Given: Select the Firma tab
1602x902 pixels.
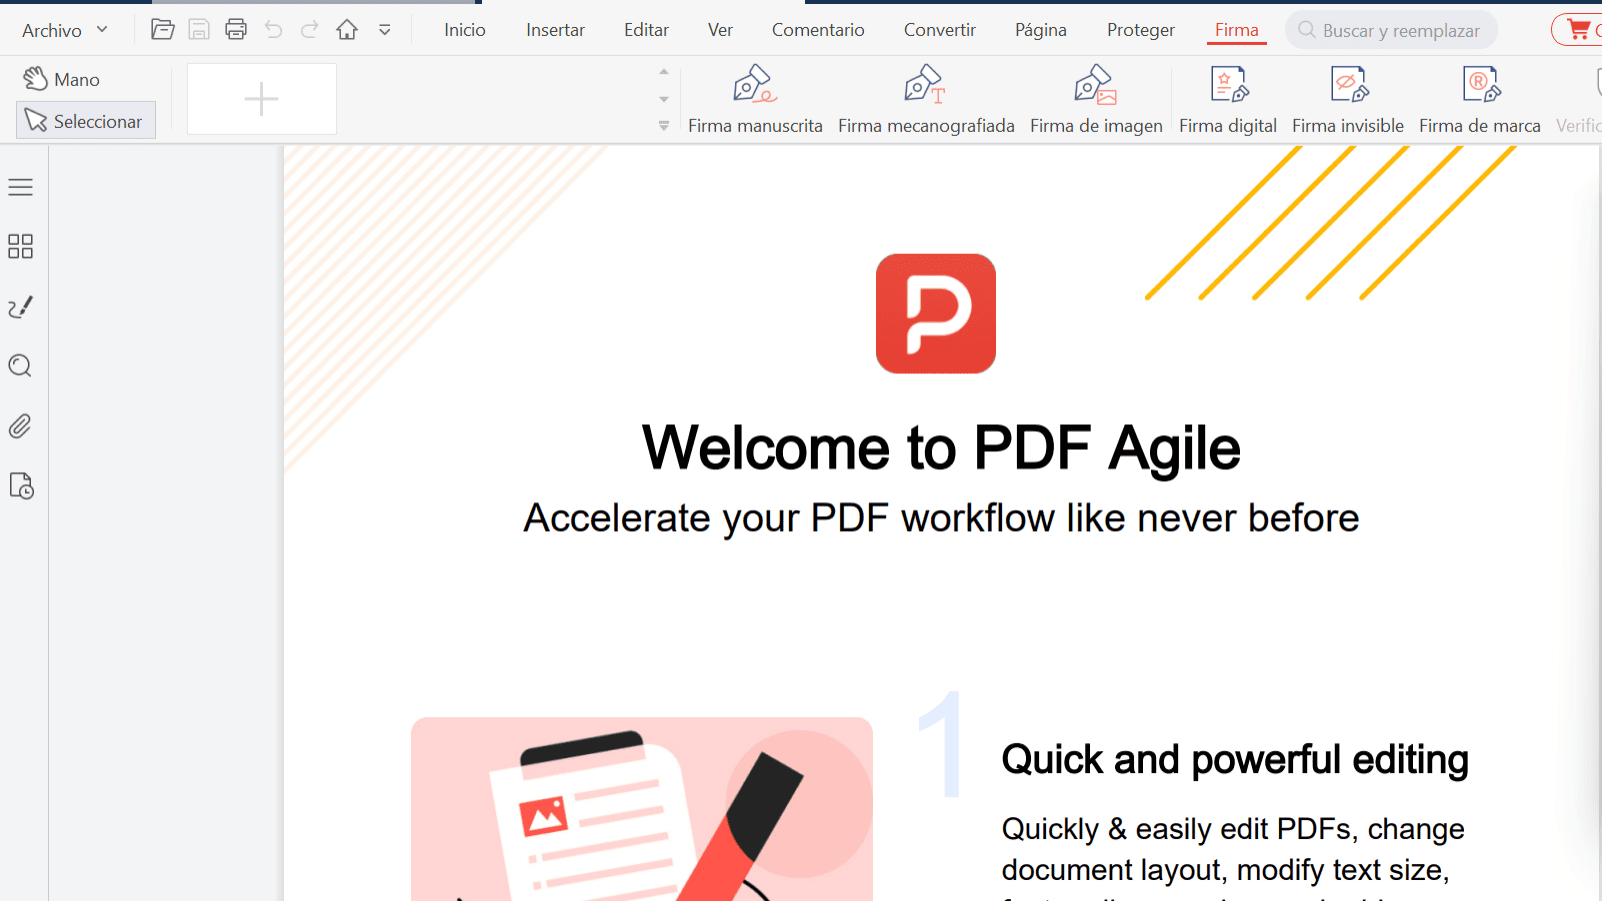Looking at the screenshot, I should (x=1236, y=30).
